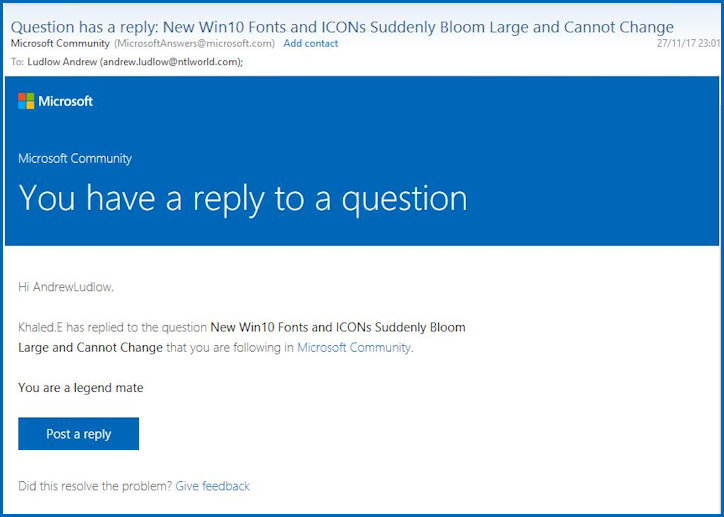Click the bold question title in message body

(x=337, y=327)
